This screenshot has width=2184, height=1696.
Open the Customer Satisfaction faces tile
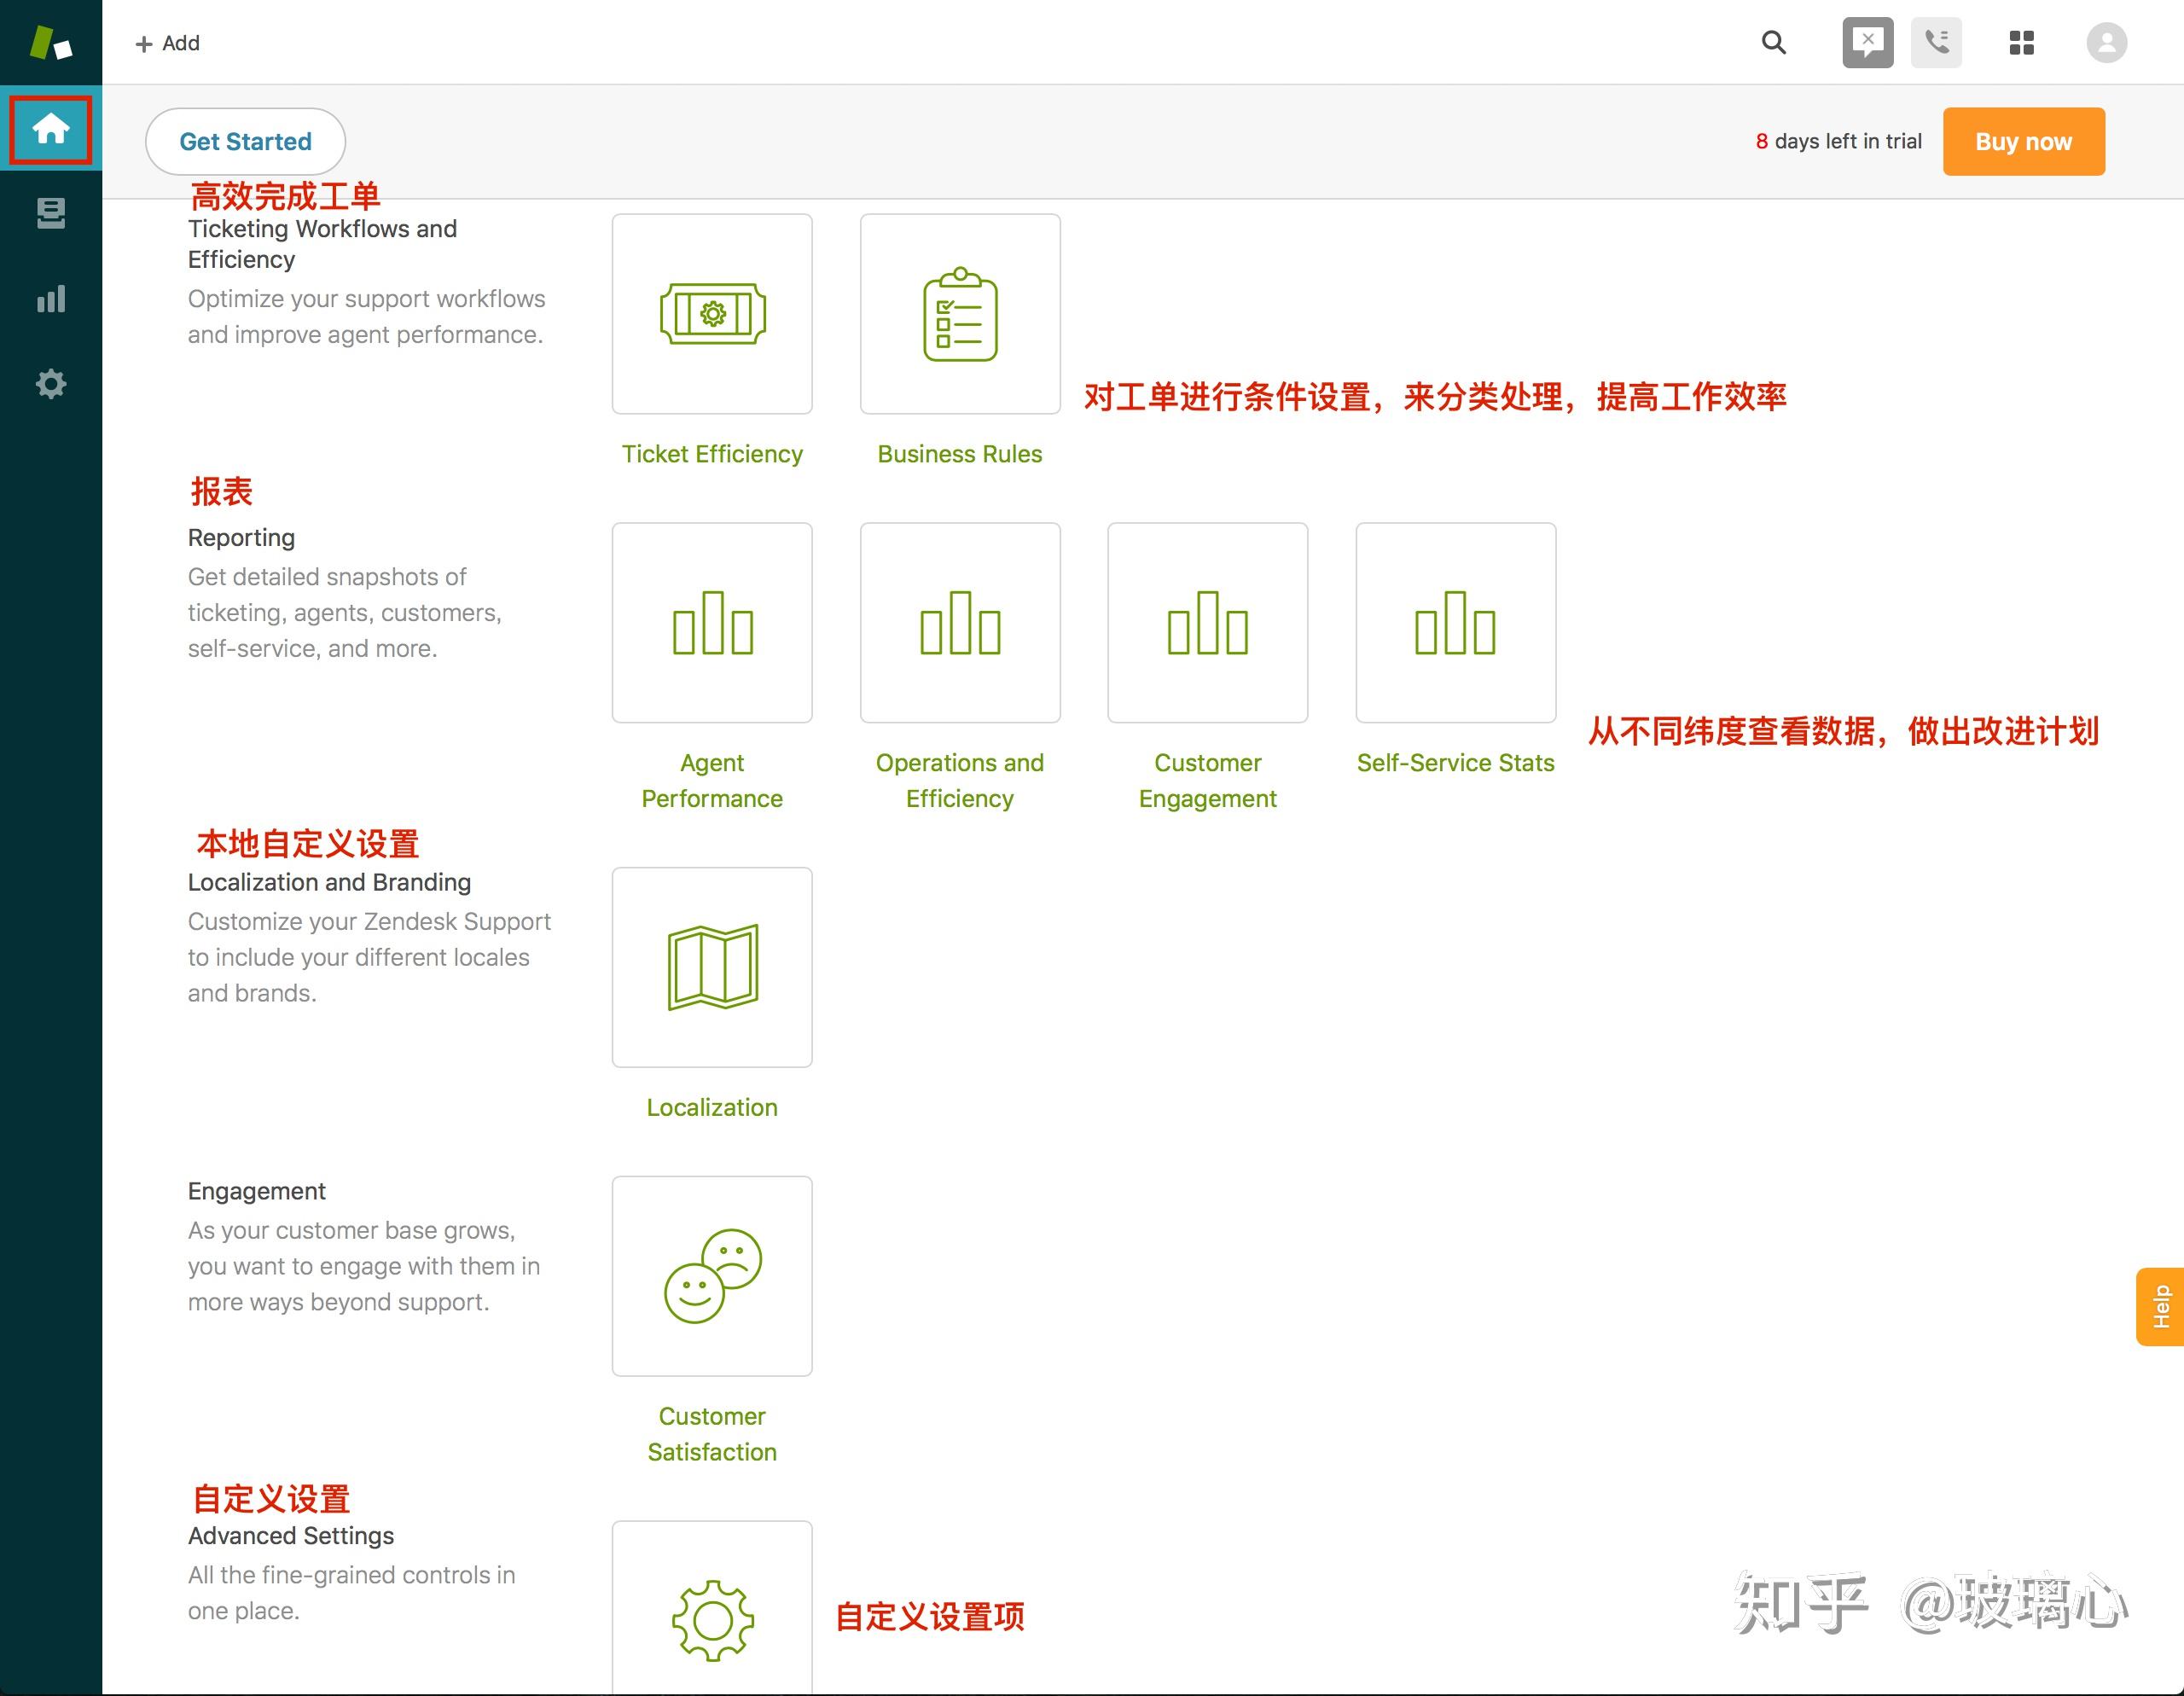tap(712, 1276)
